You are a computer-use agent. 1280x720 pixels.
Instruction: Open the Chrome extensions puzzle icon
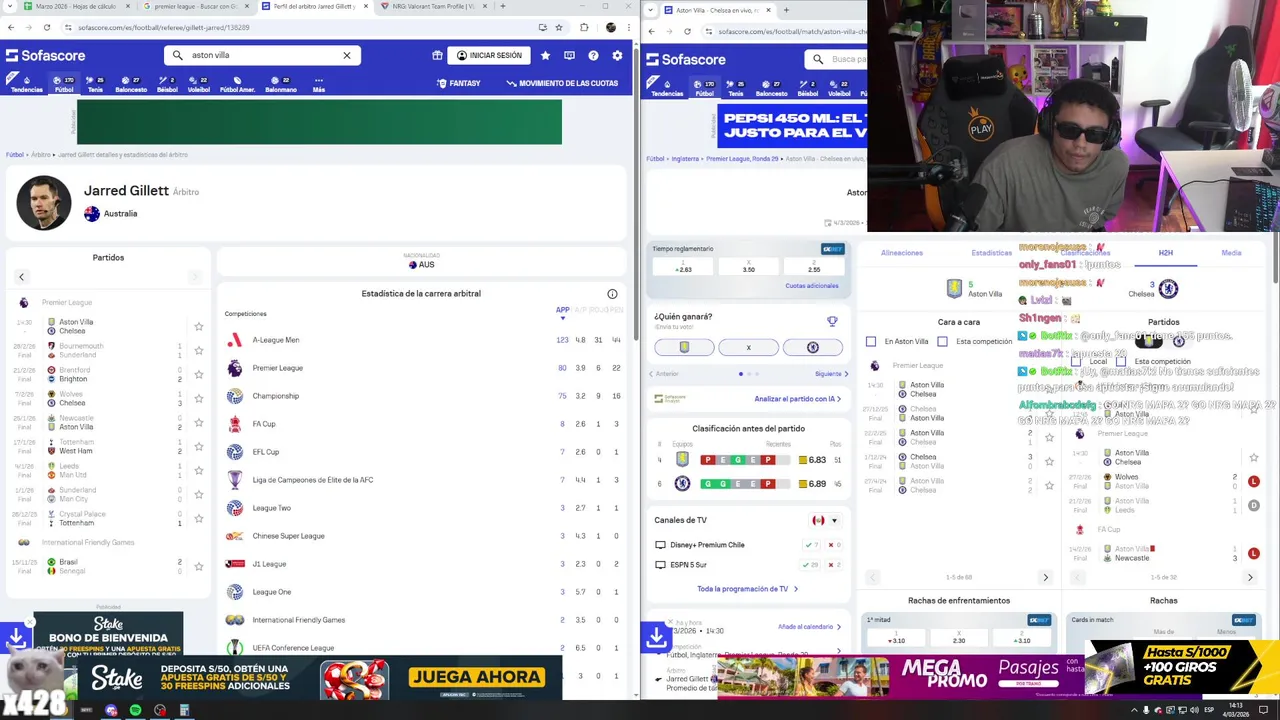coord(585,27)
